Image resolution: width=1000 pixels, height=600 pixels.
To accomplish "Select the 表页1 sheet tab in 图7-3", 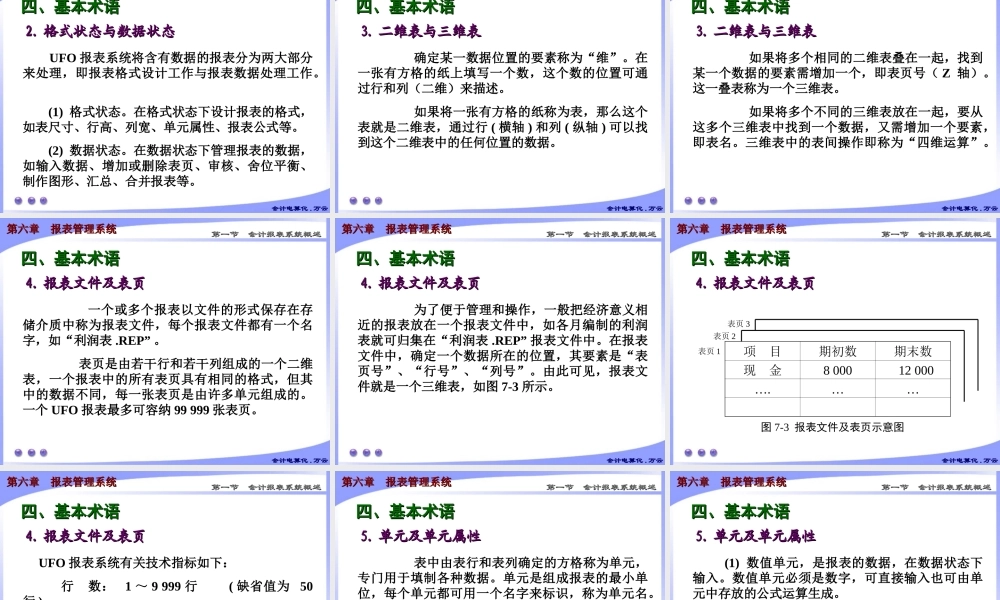I will pos(710,350).
